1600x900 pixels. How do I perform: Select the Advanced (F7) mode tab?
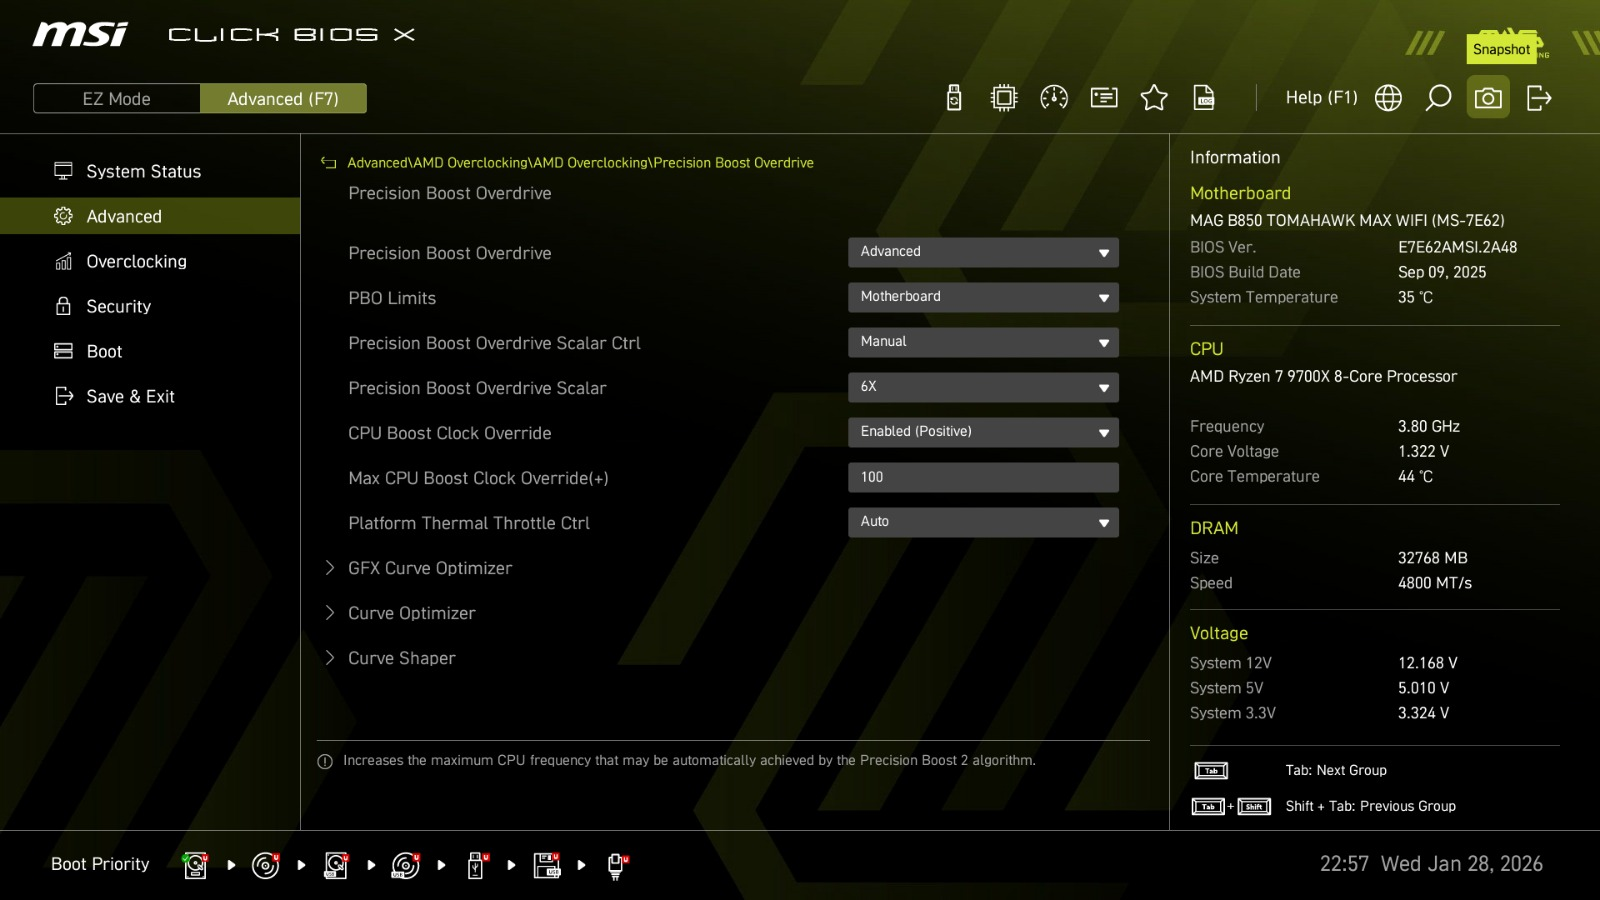point(283,99)
